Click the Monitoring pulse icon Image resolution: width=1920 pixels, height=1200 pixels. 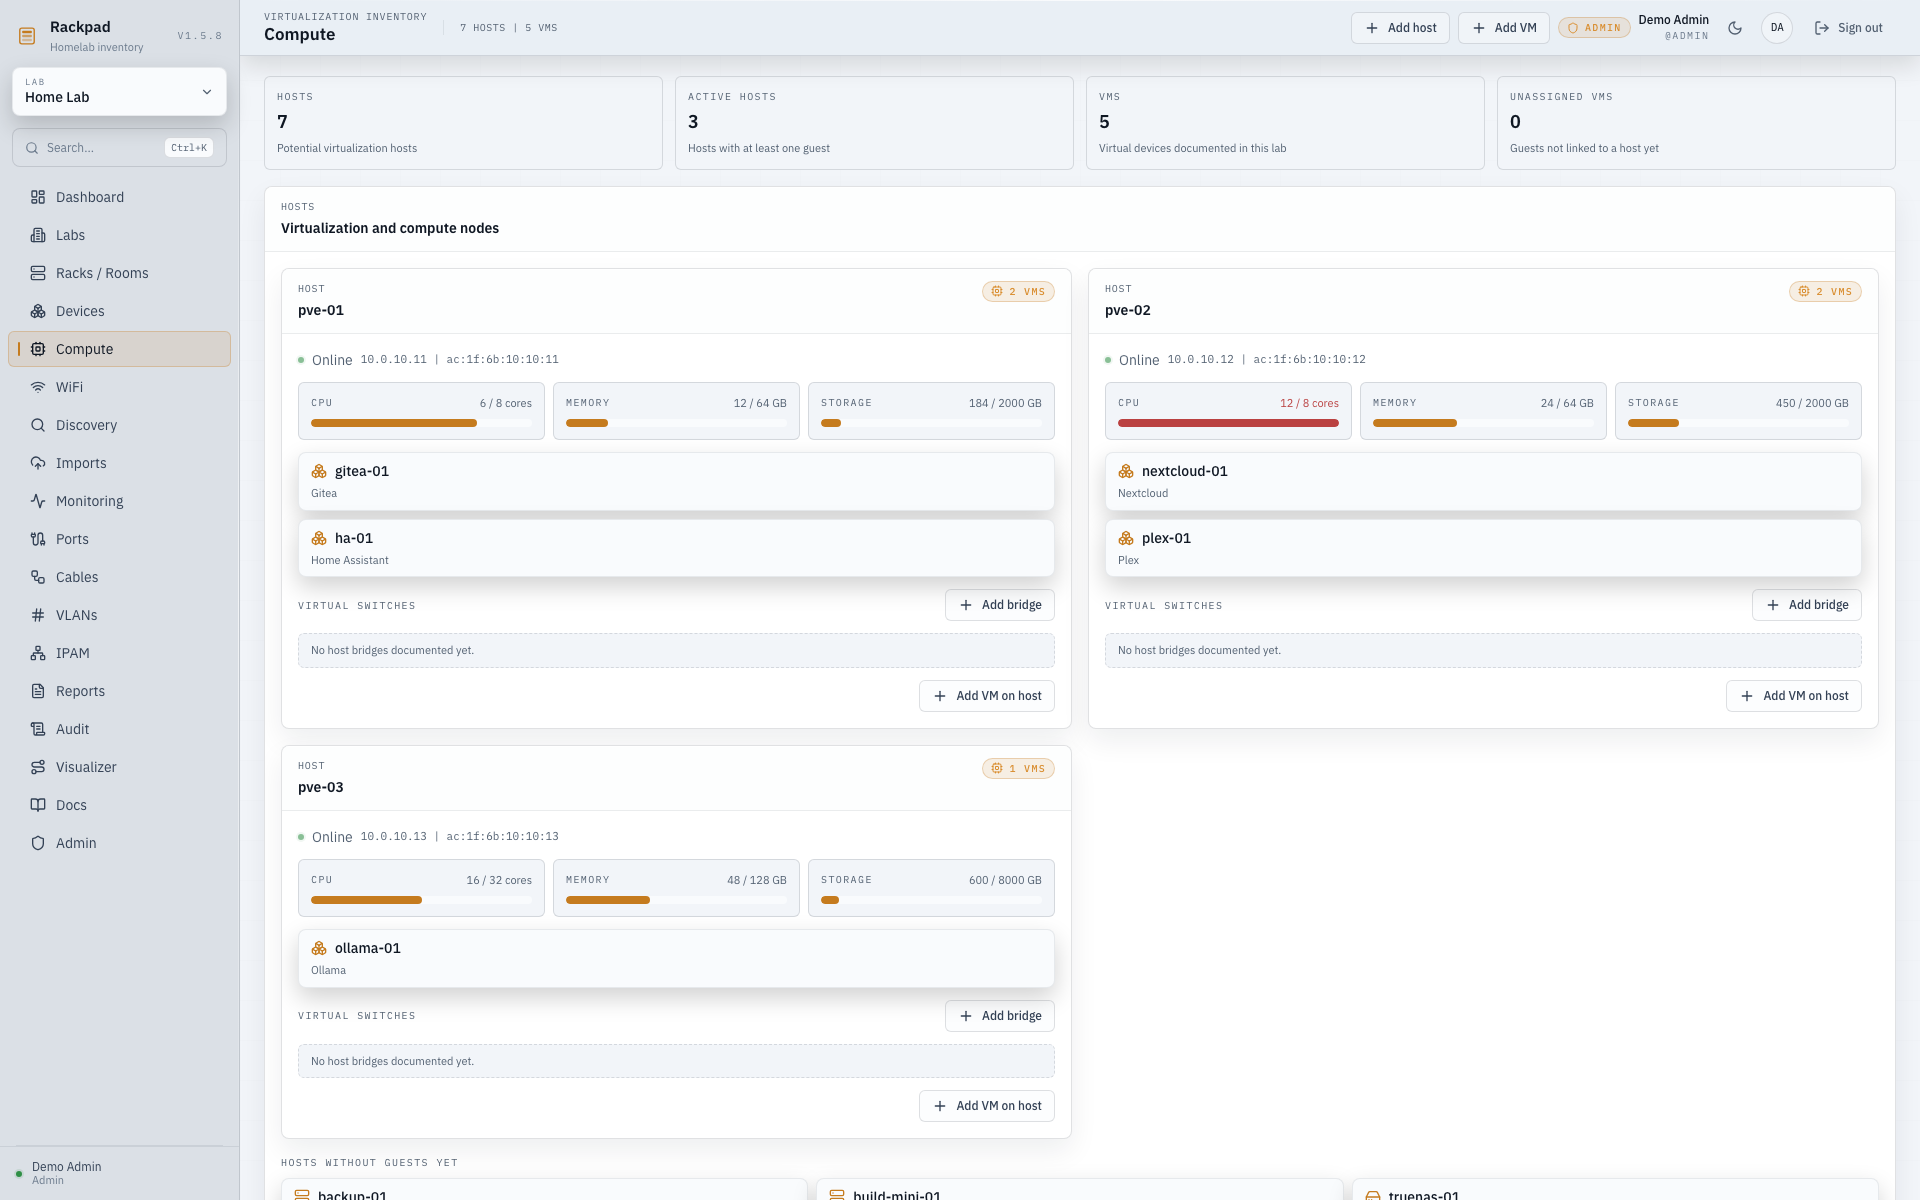tap(38, 501)
